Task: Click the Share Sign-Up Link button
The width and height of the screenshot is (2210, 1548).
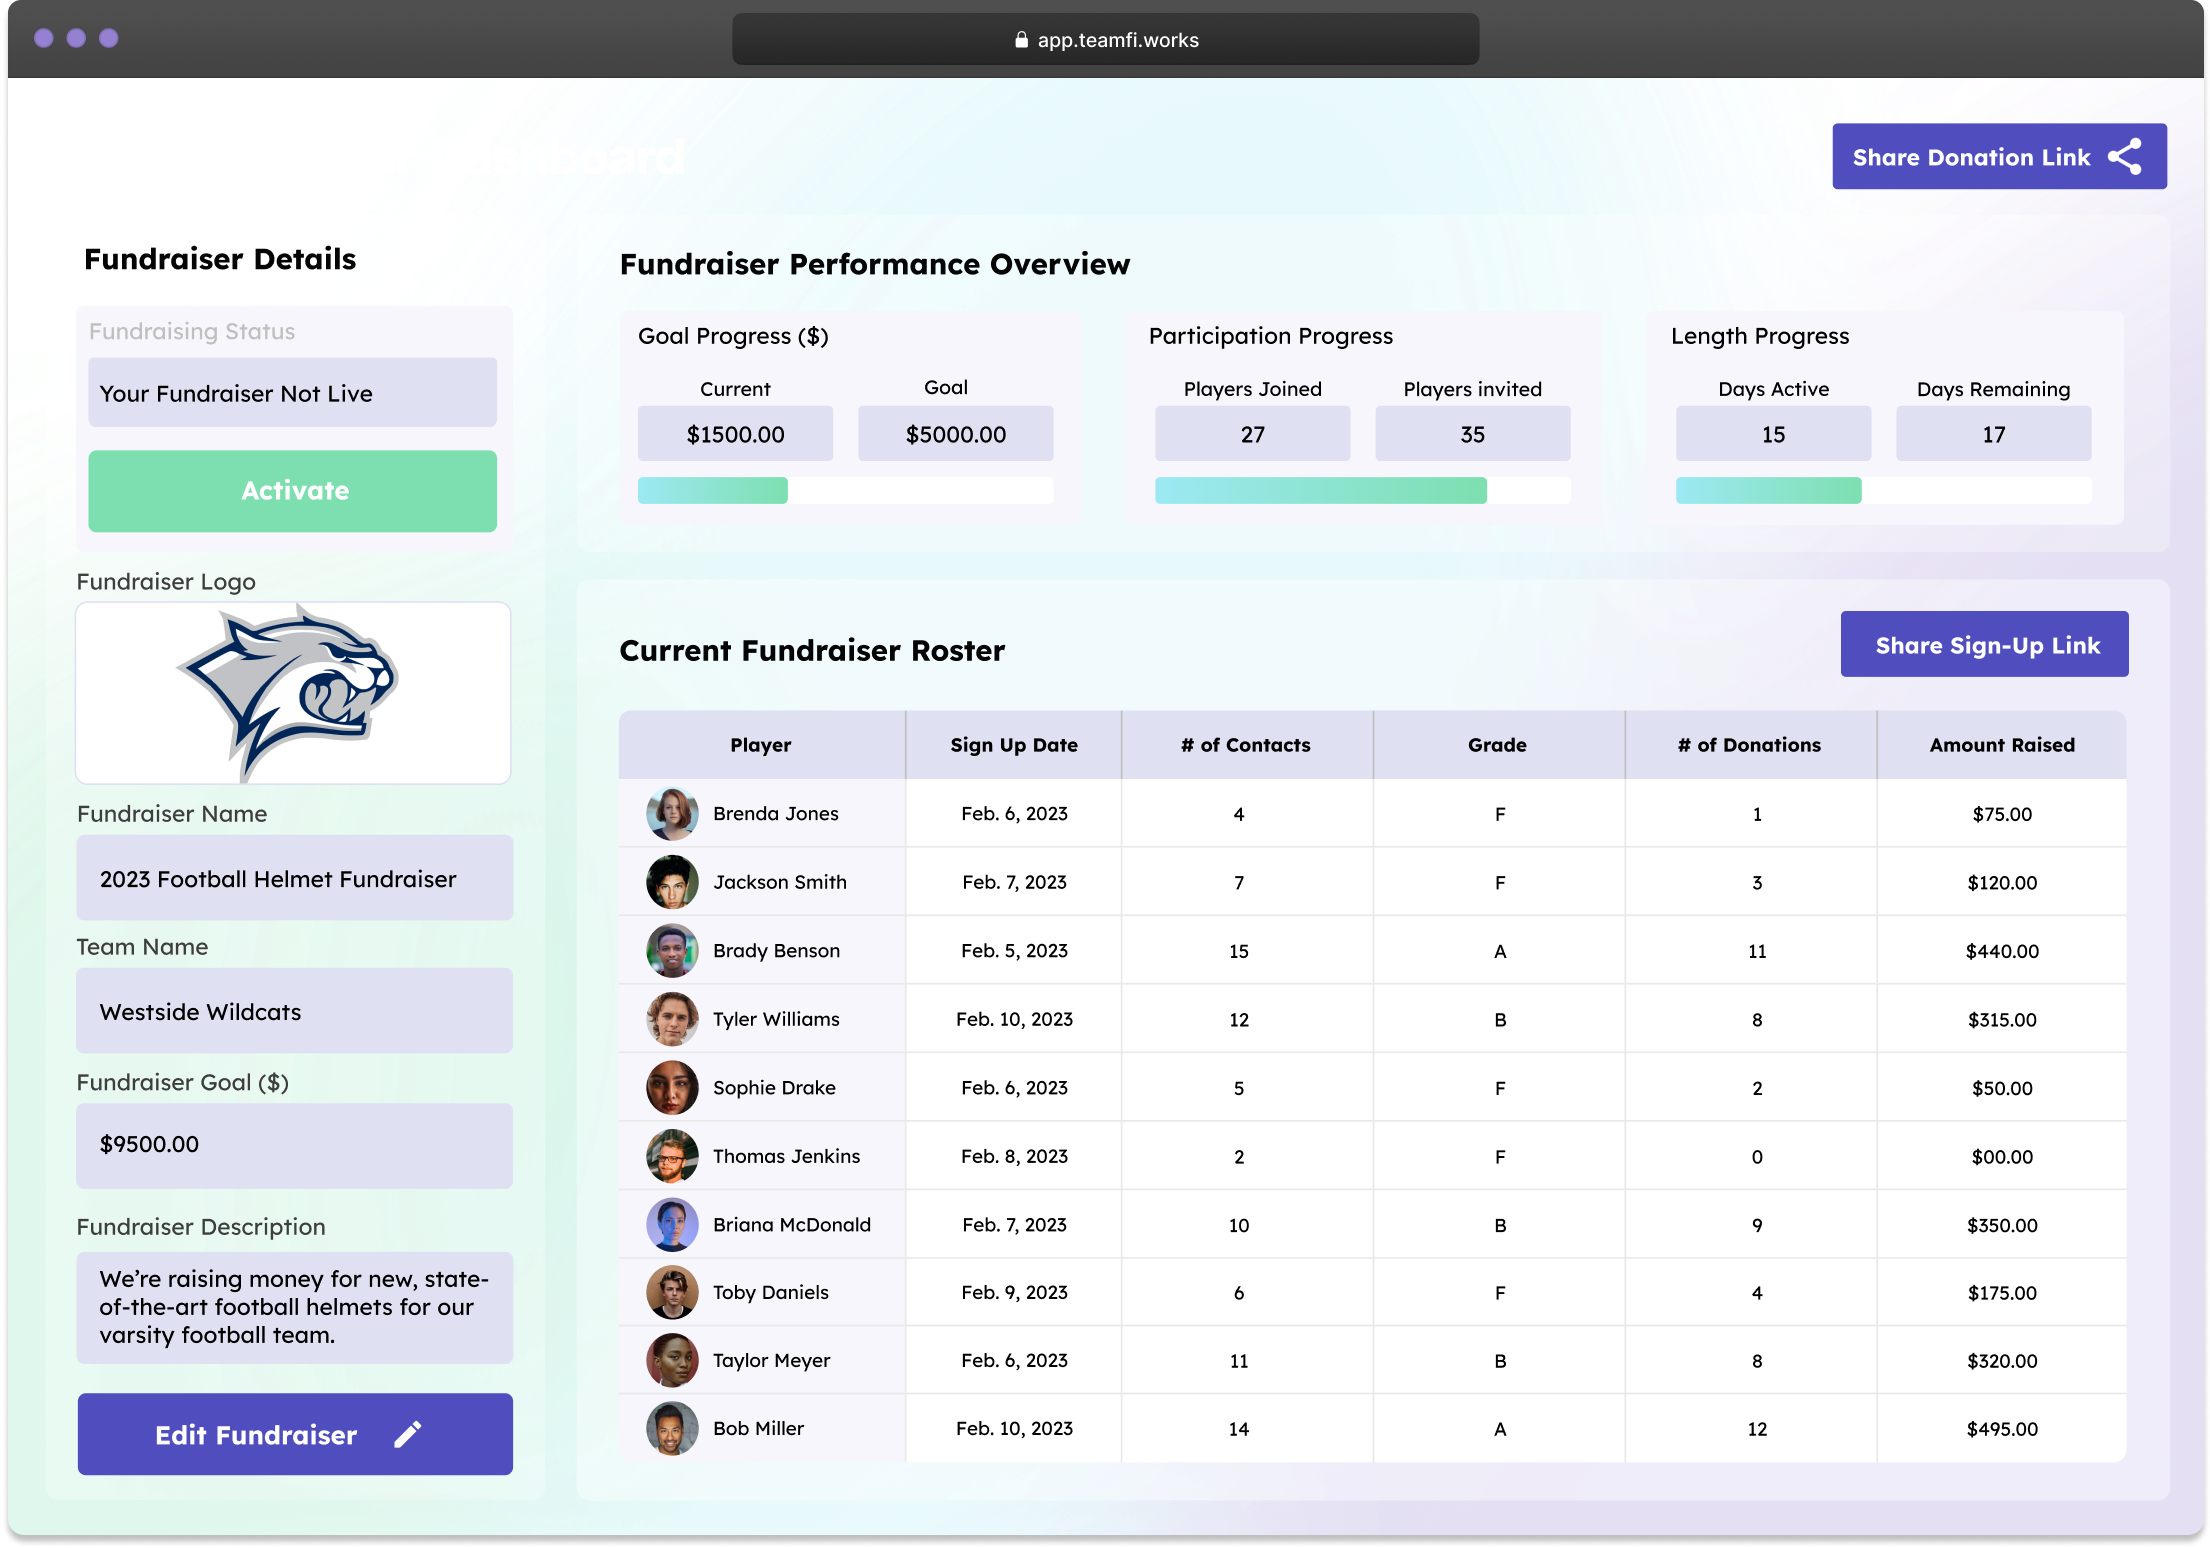Action: [1985, 644]
